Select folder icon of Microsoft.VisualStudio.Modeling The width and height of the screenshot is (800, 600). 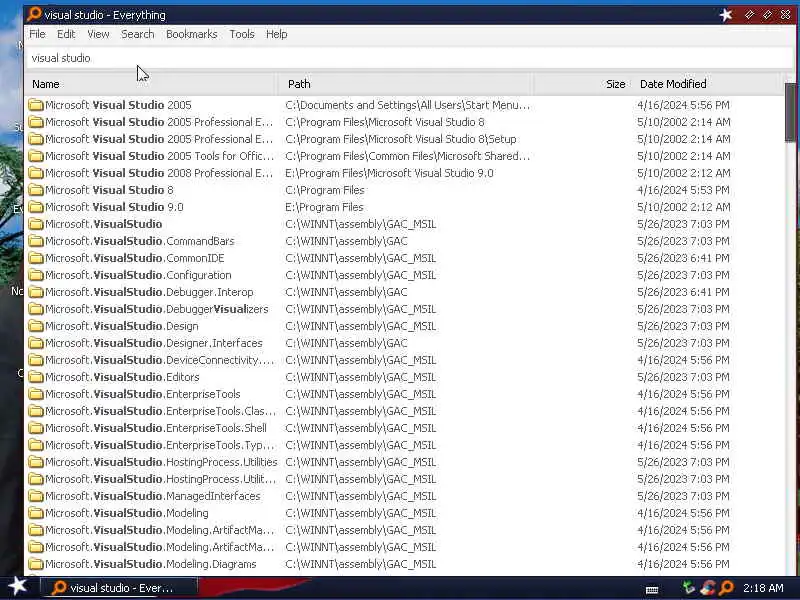pyautogui.click(x=36, y=513)
